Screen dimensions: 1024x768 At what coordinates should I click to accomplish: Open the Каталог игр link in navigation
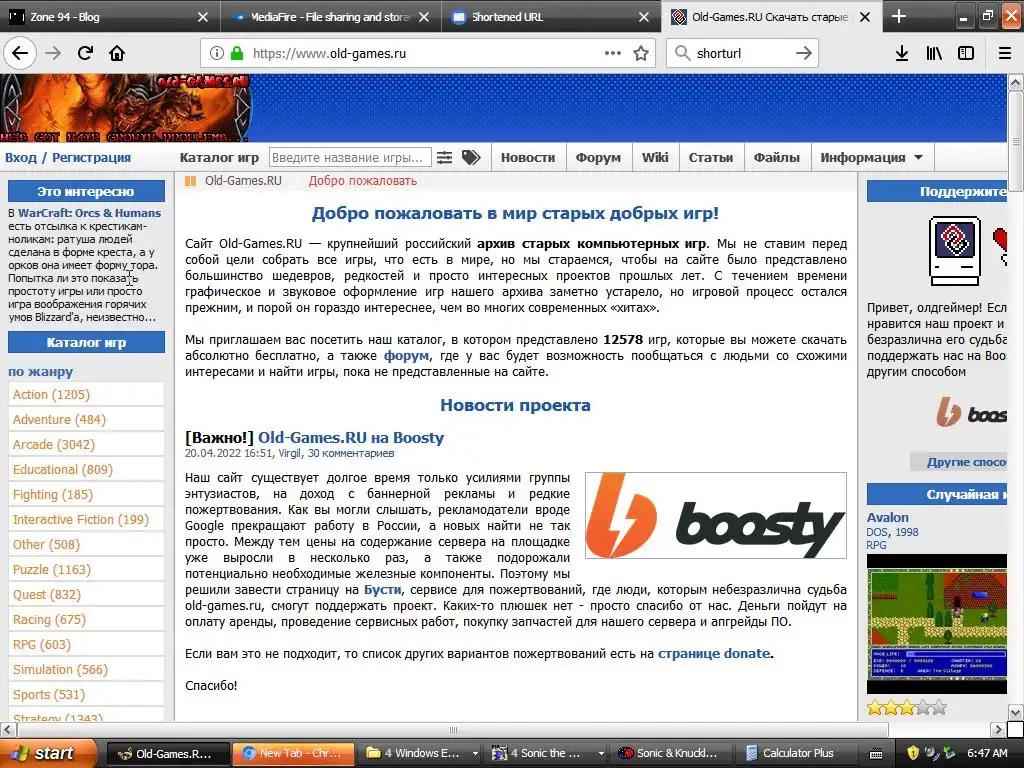pos(219,157)
